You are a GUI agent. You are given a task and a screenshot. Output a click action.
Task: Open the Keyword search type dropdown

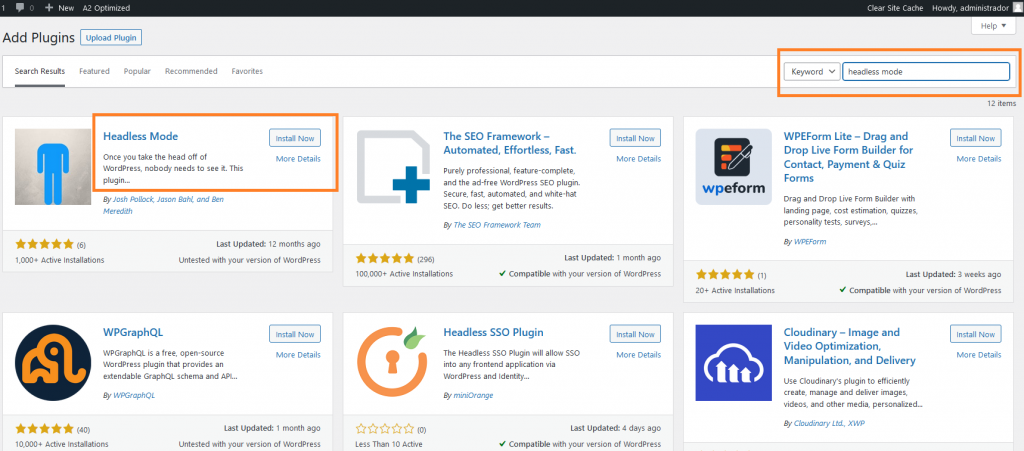tap(811, 72)
